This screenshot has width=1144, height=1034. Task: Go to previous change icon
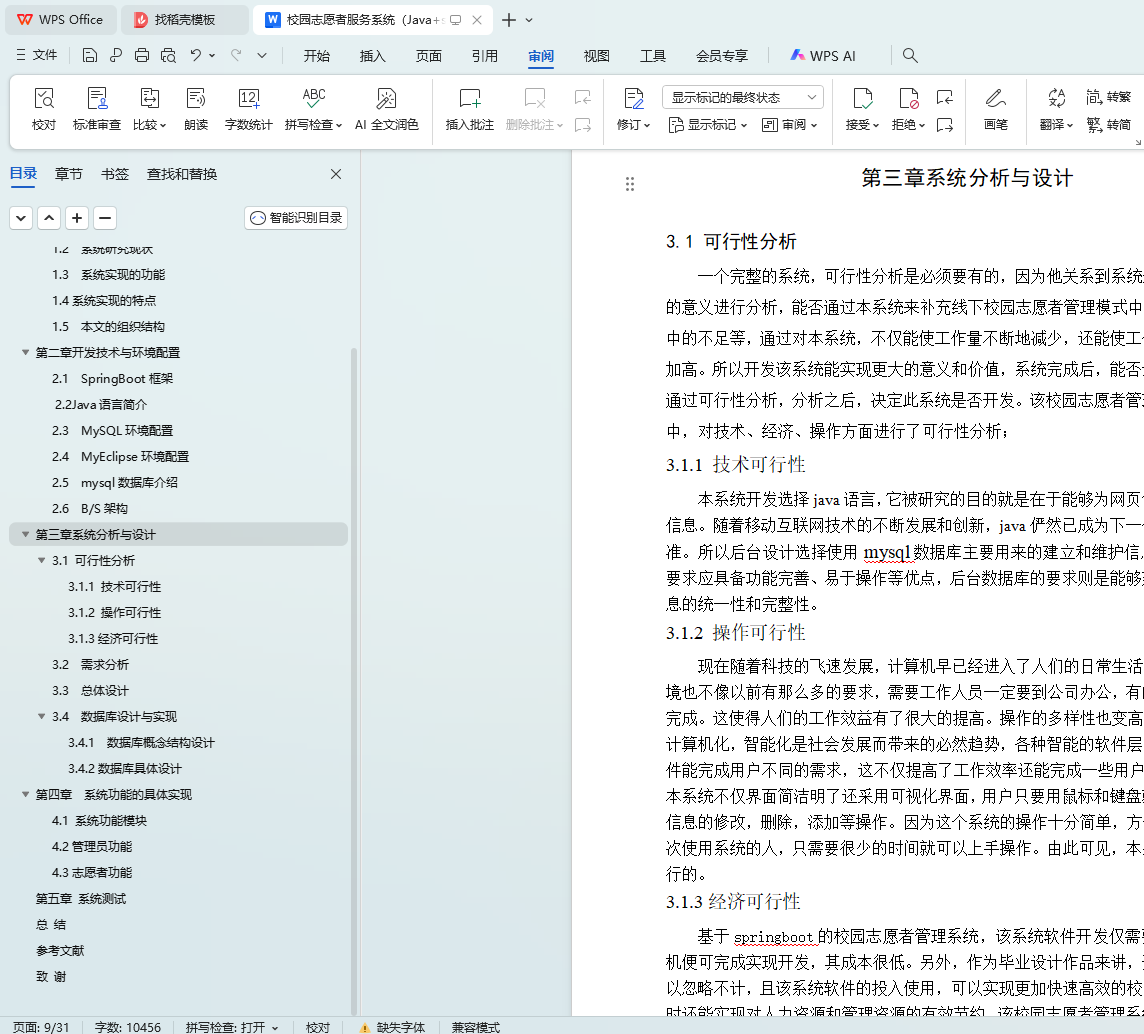(945, 97)
